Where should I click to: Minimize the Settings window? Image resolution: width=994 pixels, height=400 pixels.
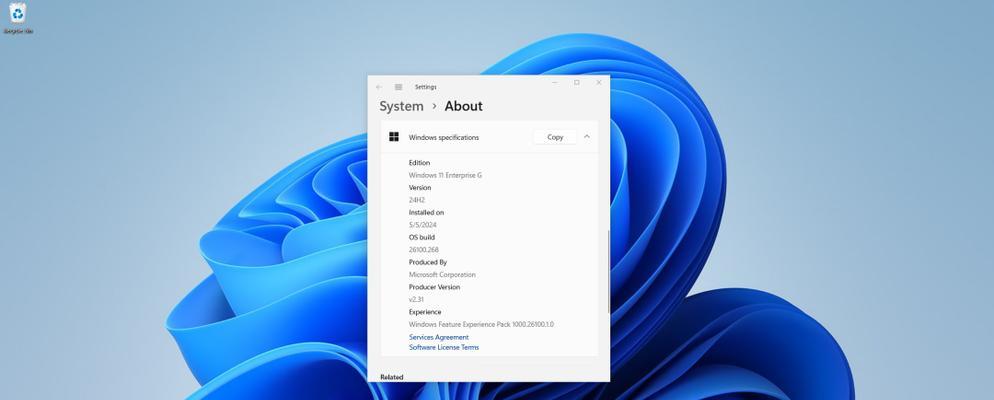click(x=555, y=82)
